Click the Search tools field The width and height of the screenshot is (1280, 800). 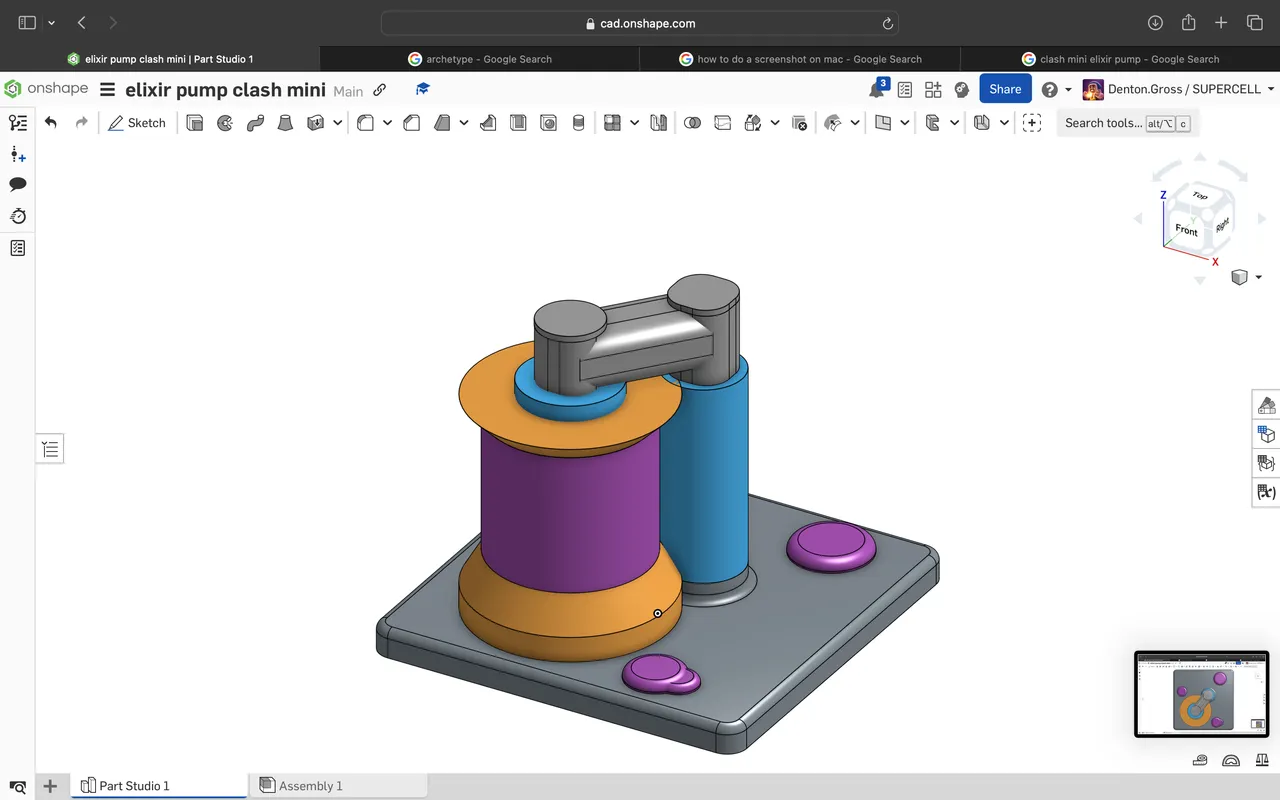click(x=1127, y=123)
